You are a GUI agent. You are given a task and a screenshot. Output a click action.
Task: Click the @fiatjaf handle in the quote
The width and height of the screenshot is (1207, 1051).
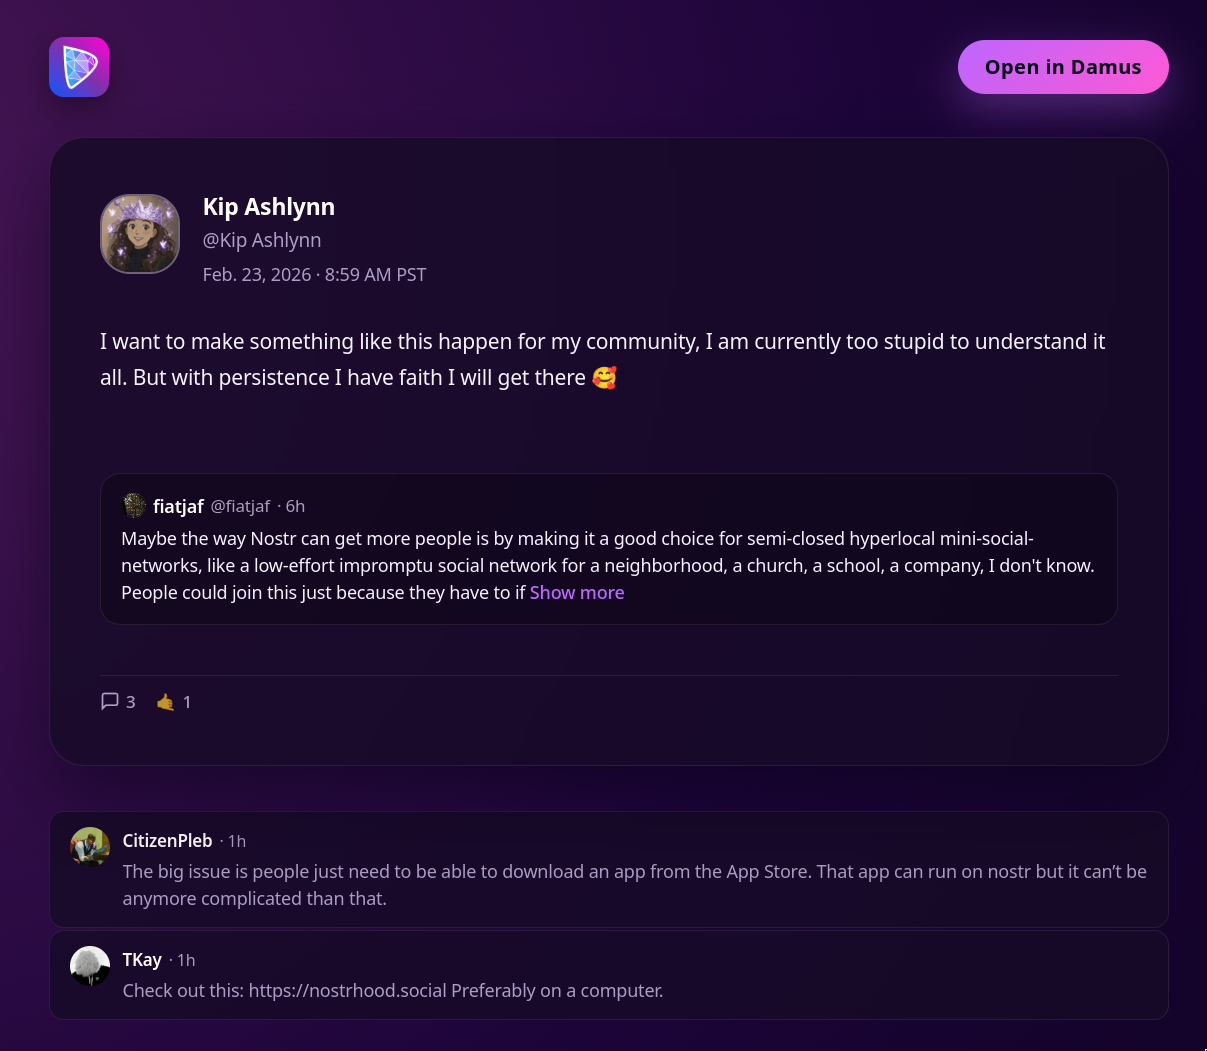240,506
